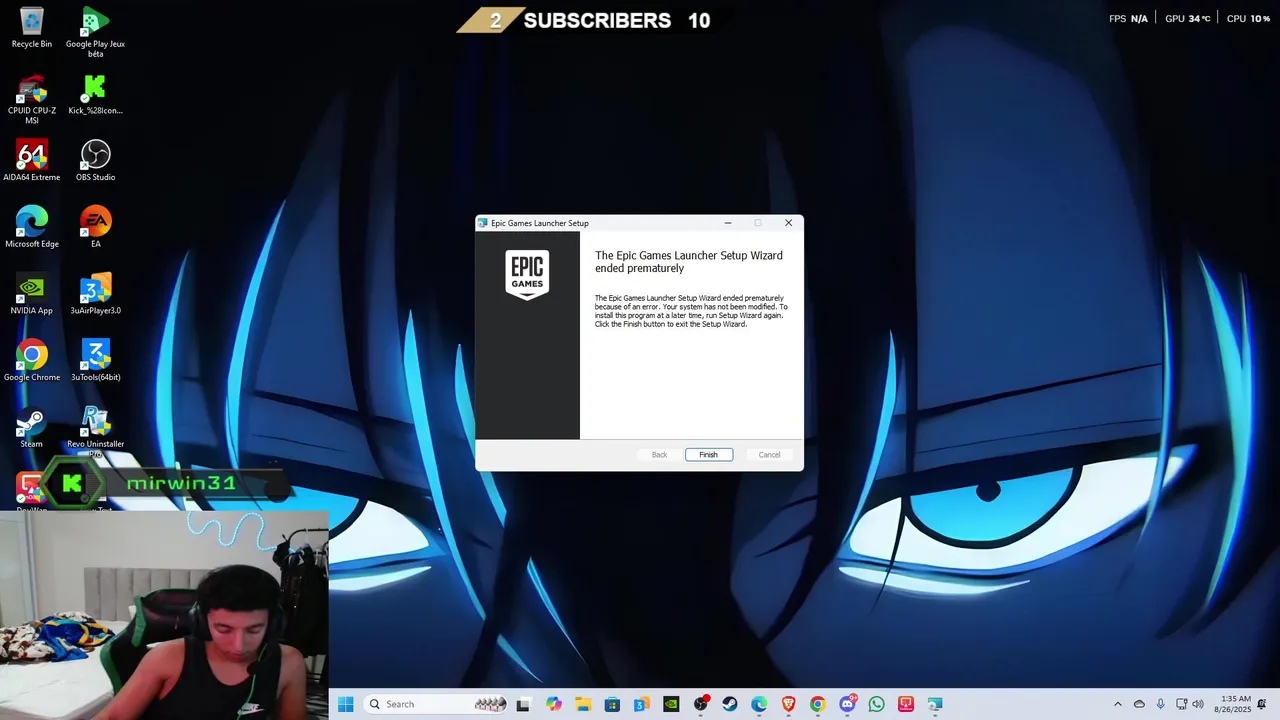Select OBS Studio desktop icon

pos(95,160)
